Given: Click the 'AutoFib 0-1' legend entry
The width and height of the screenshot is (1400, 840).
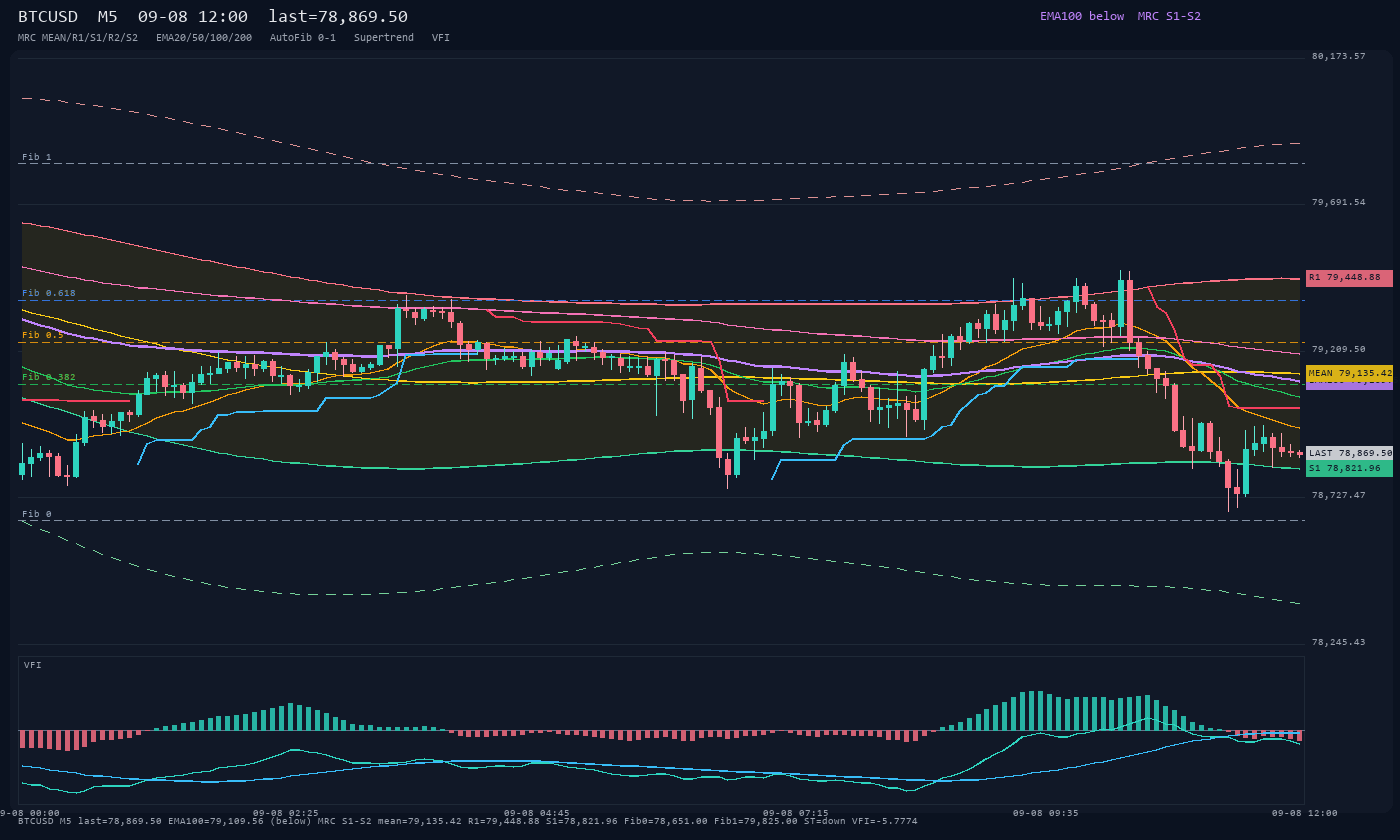Looking at the screenshot, I should 303,37.
